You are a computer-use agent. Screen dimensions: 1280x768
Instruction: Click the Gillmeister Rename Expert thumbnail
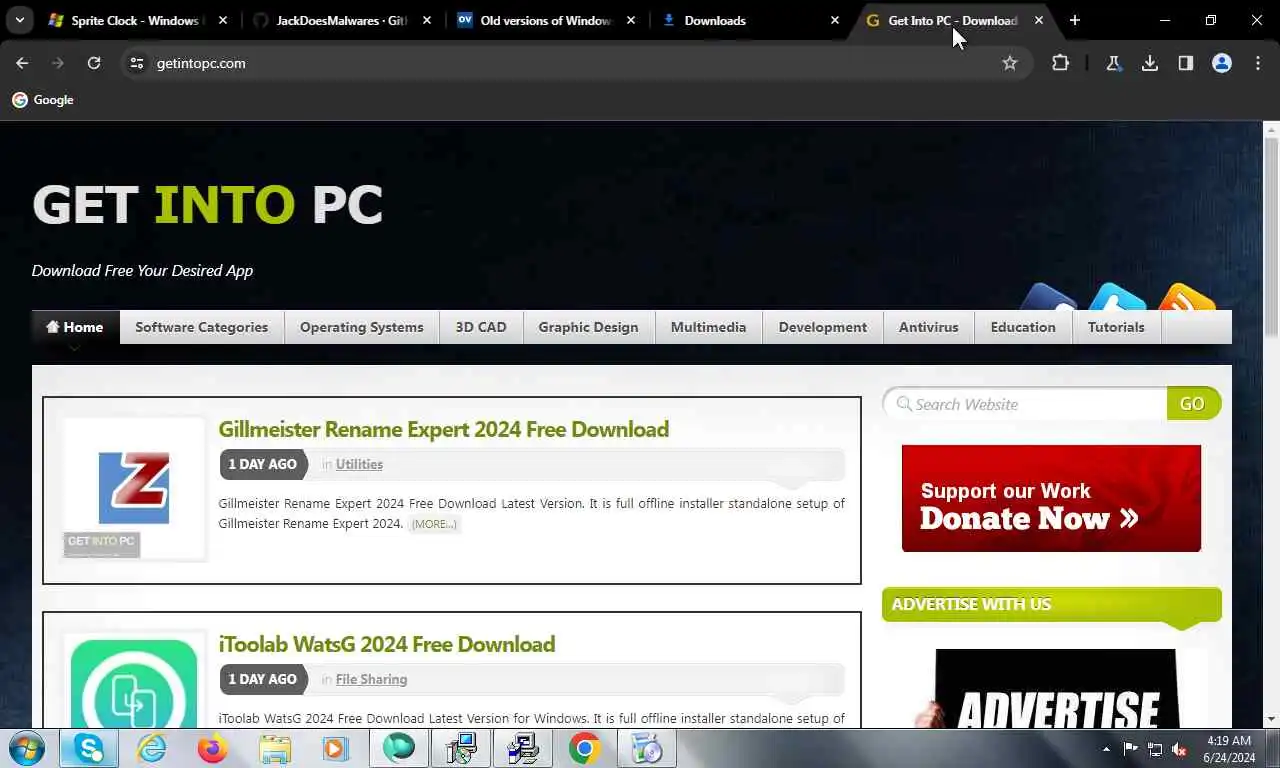[134, 488]
